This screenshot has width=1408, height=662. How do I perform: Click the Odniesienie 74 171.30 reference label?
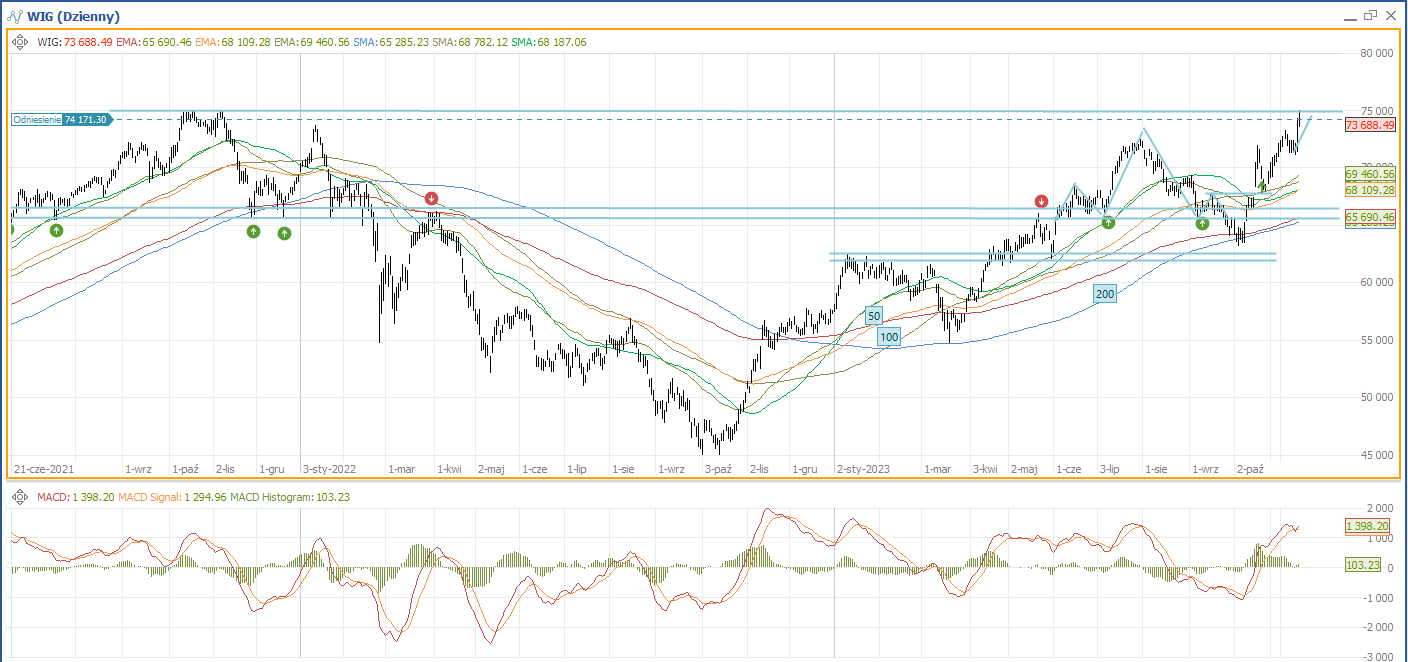[61, 119]
